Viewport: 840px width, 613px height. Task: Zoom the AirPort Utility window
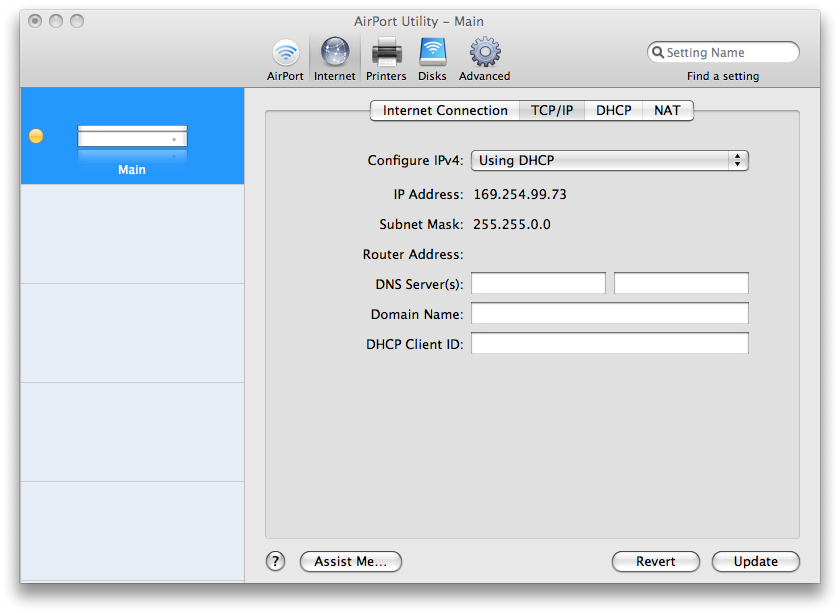click(x=77, y=21)
